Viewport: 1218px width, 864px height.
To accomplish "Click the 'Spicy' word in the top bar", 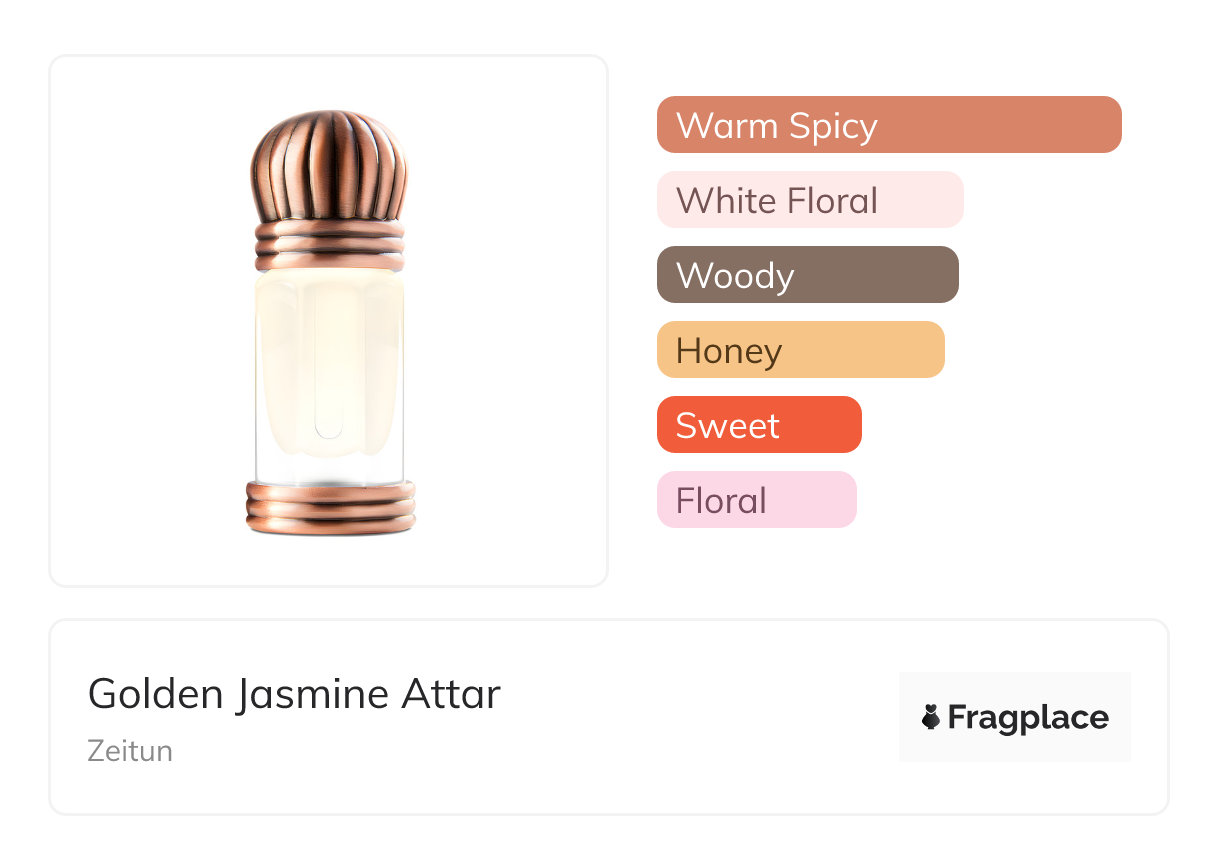I will [x=833, y=126].
